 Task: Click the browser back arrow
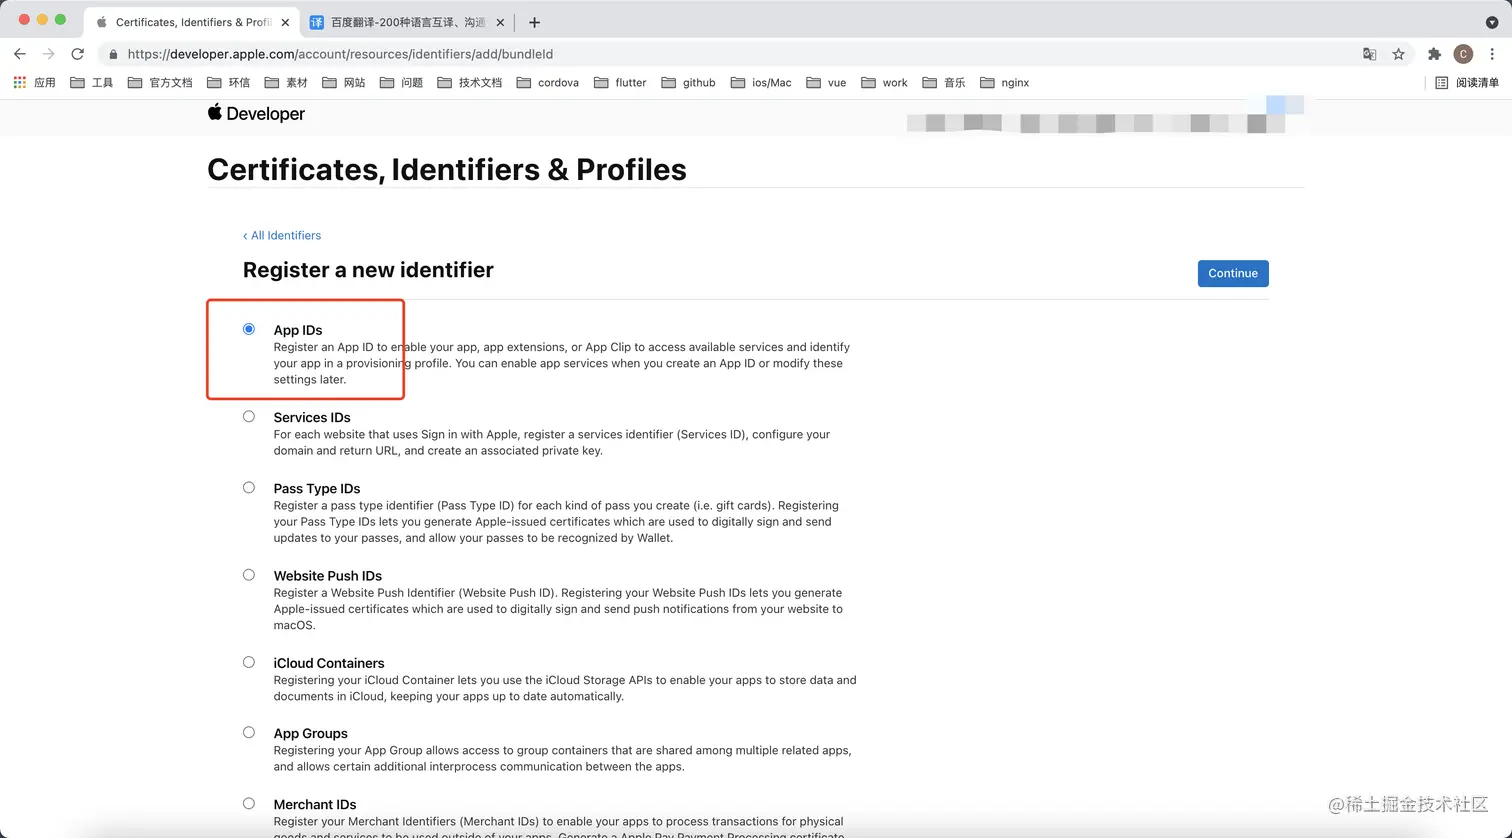coord(20,54)
